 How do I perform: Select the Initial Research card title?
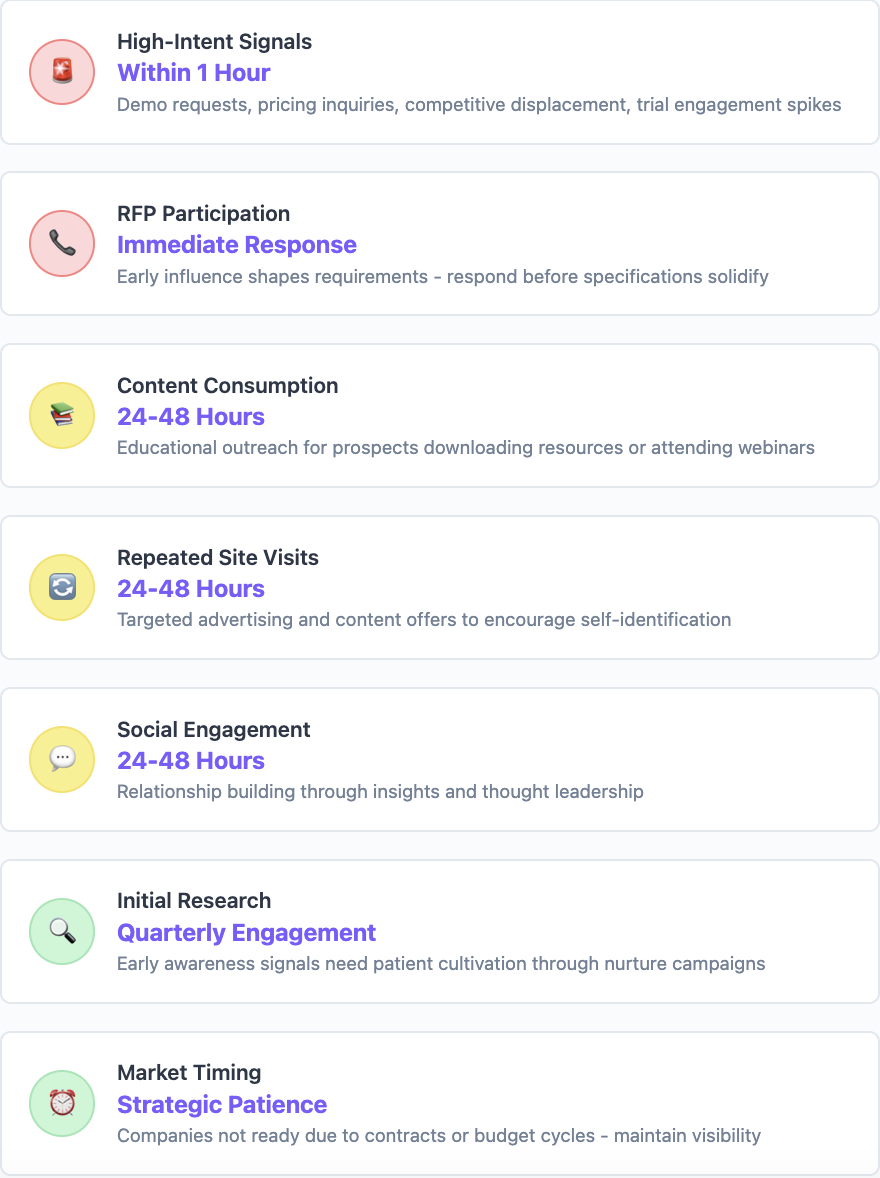194,901
